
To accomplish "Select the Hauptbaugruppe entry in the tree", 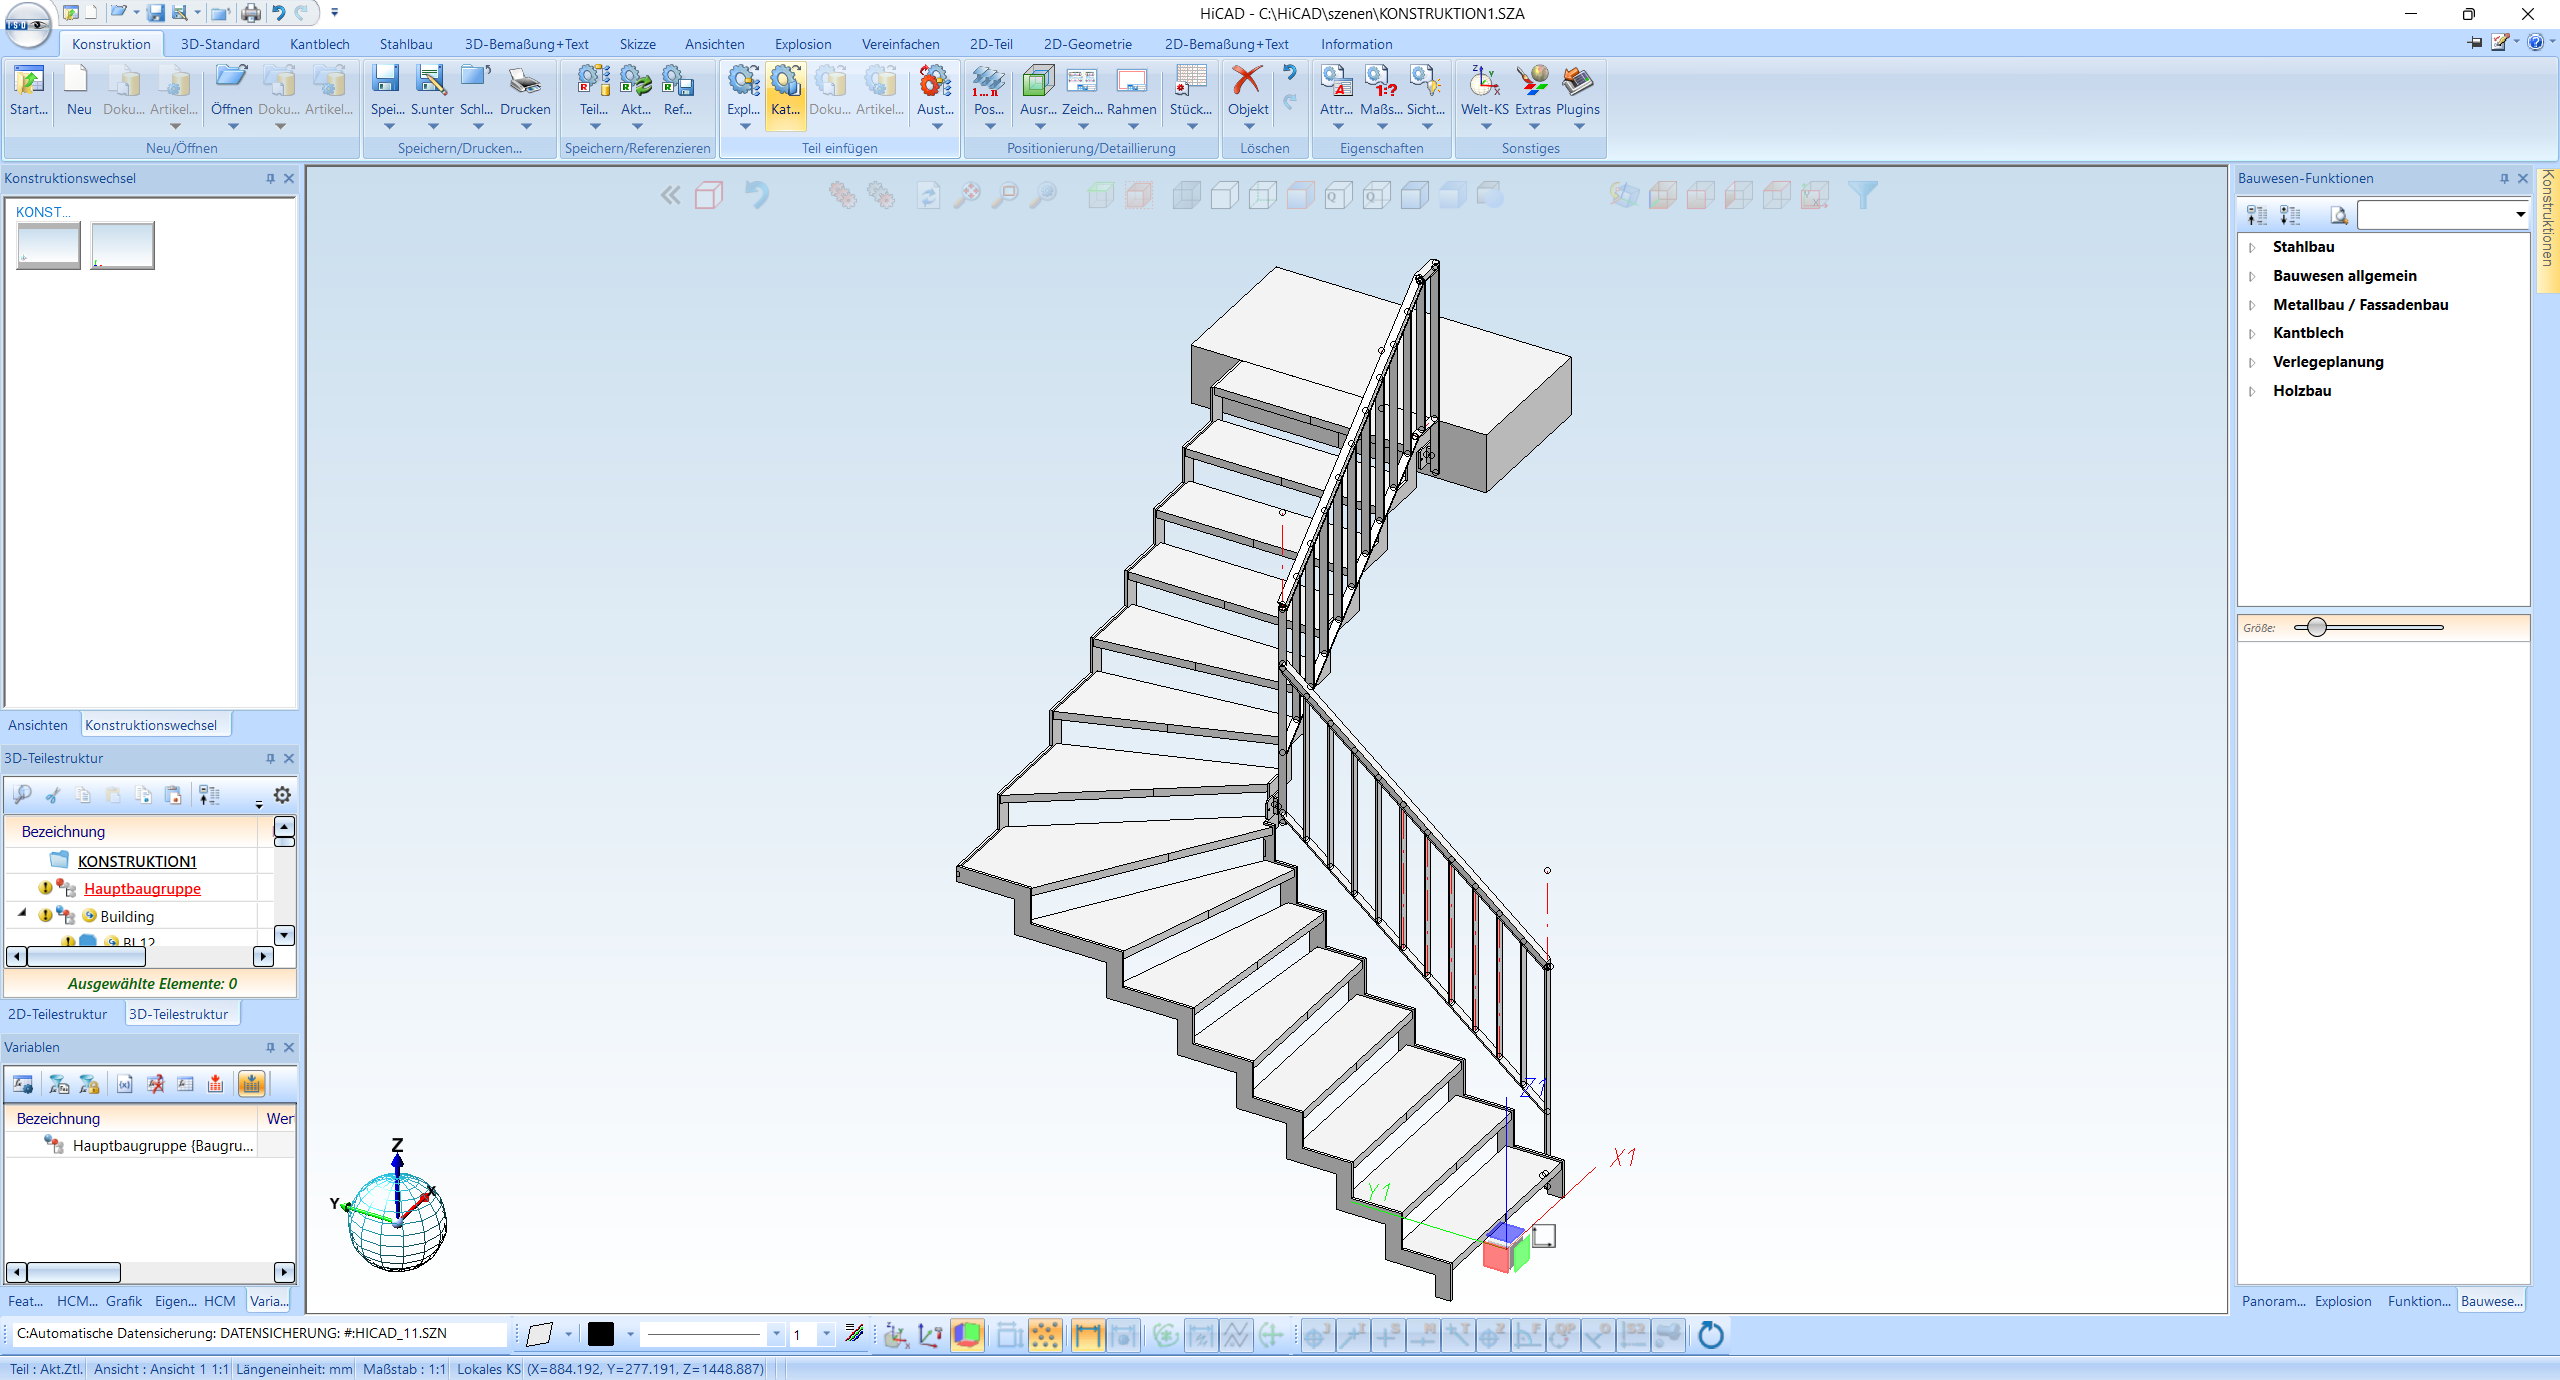I will point(142,888).
